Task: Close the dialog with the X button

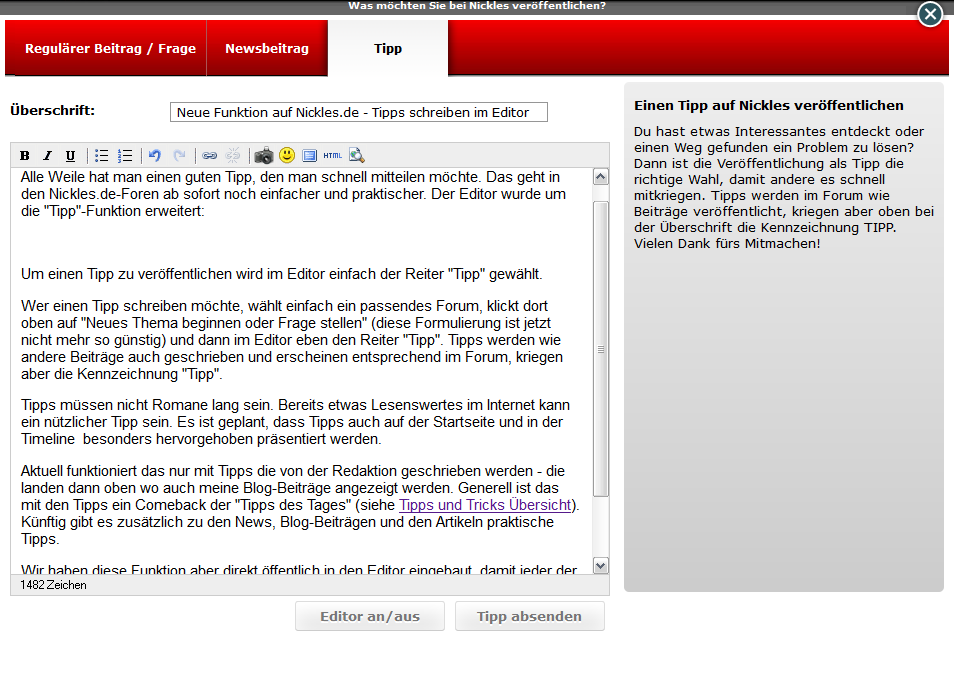Action: (x=930, y=14)
